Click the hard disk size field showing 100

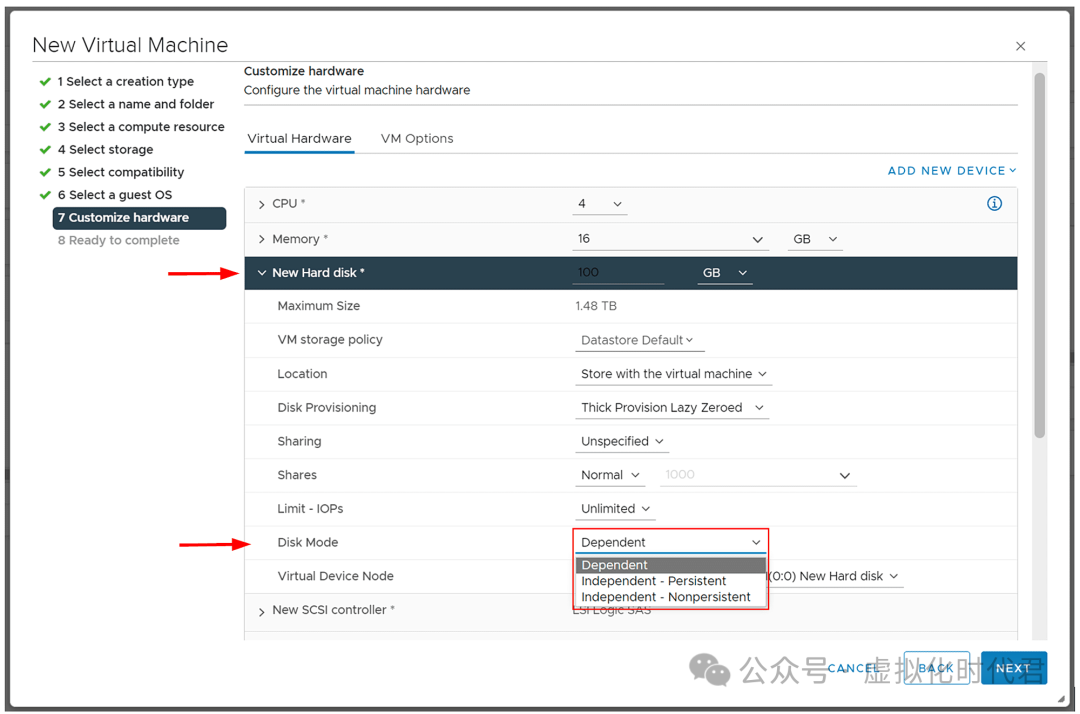point(618,273)
